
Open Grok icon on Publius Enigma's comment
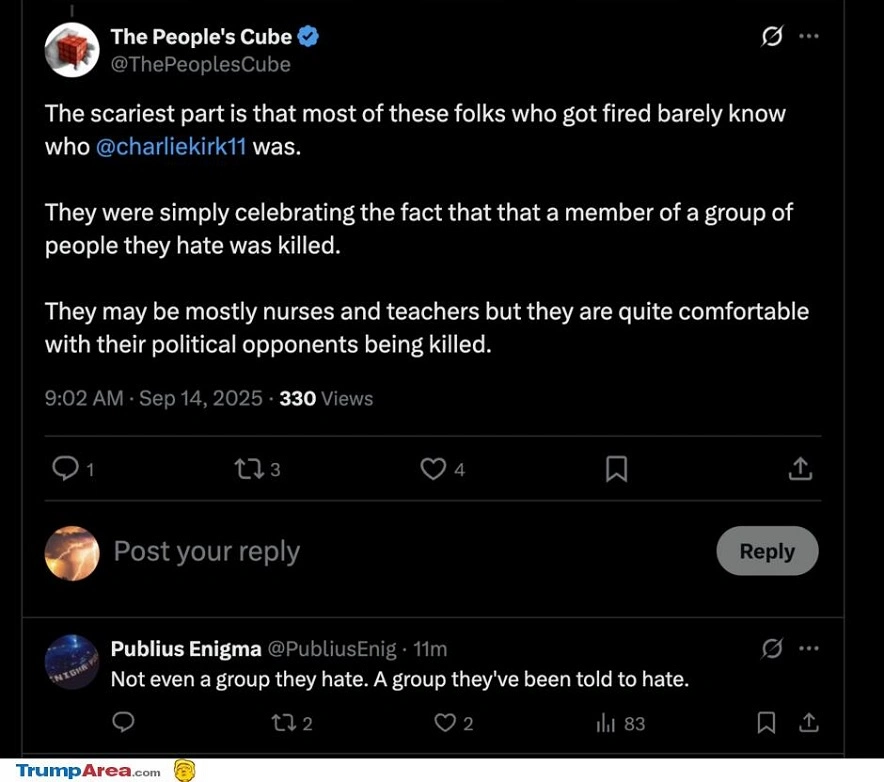point(772,649)
